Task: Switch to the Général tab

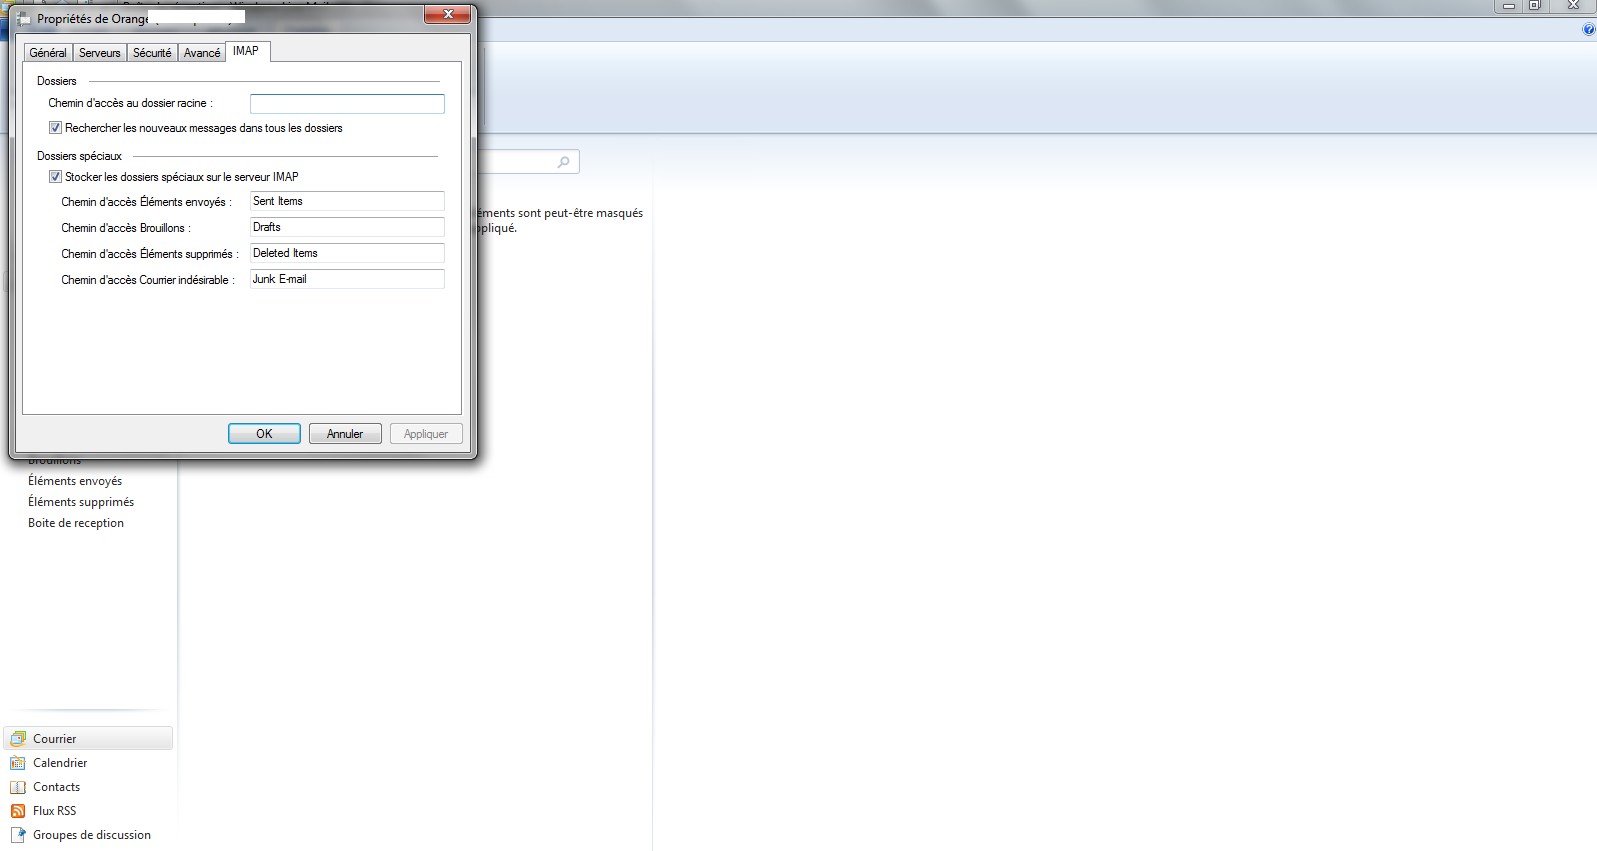Action: [48, 53]
